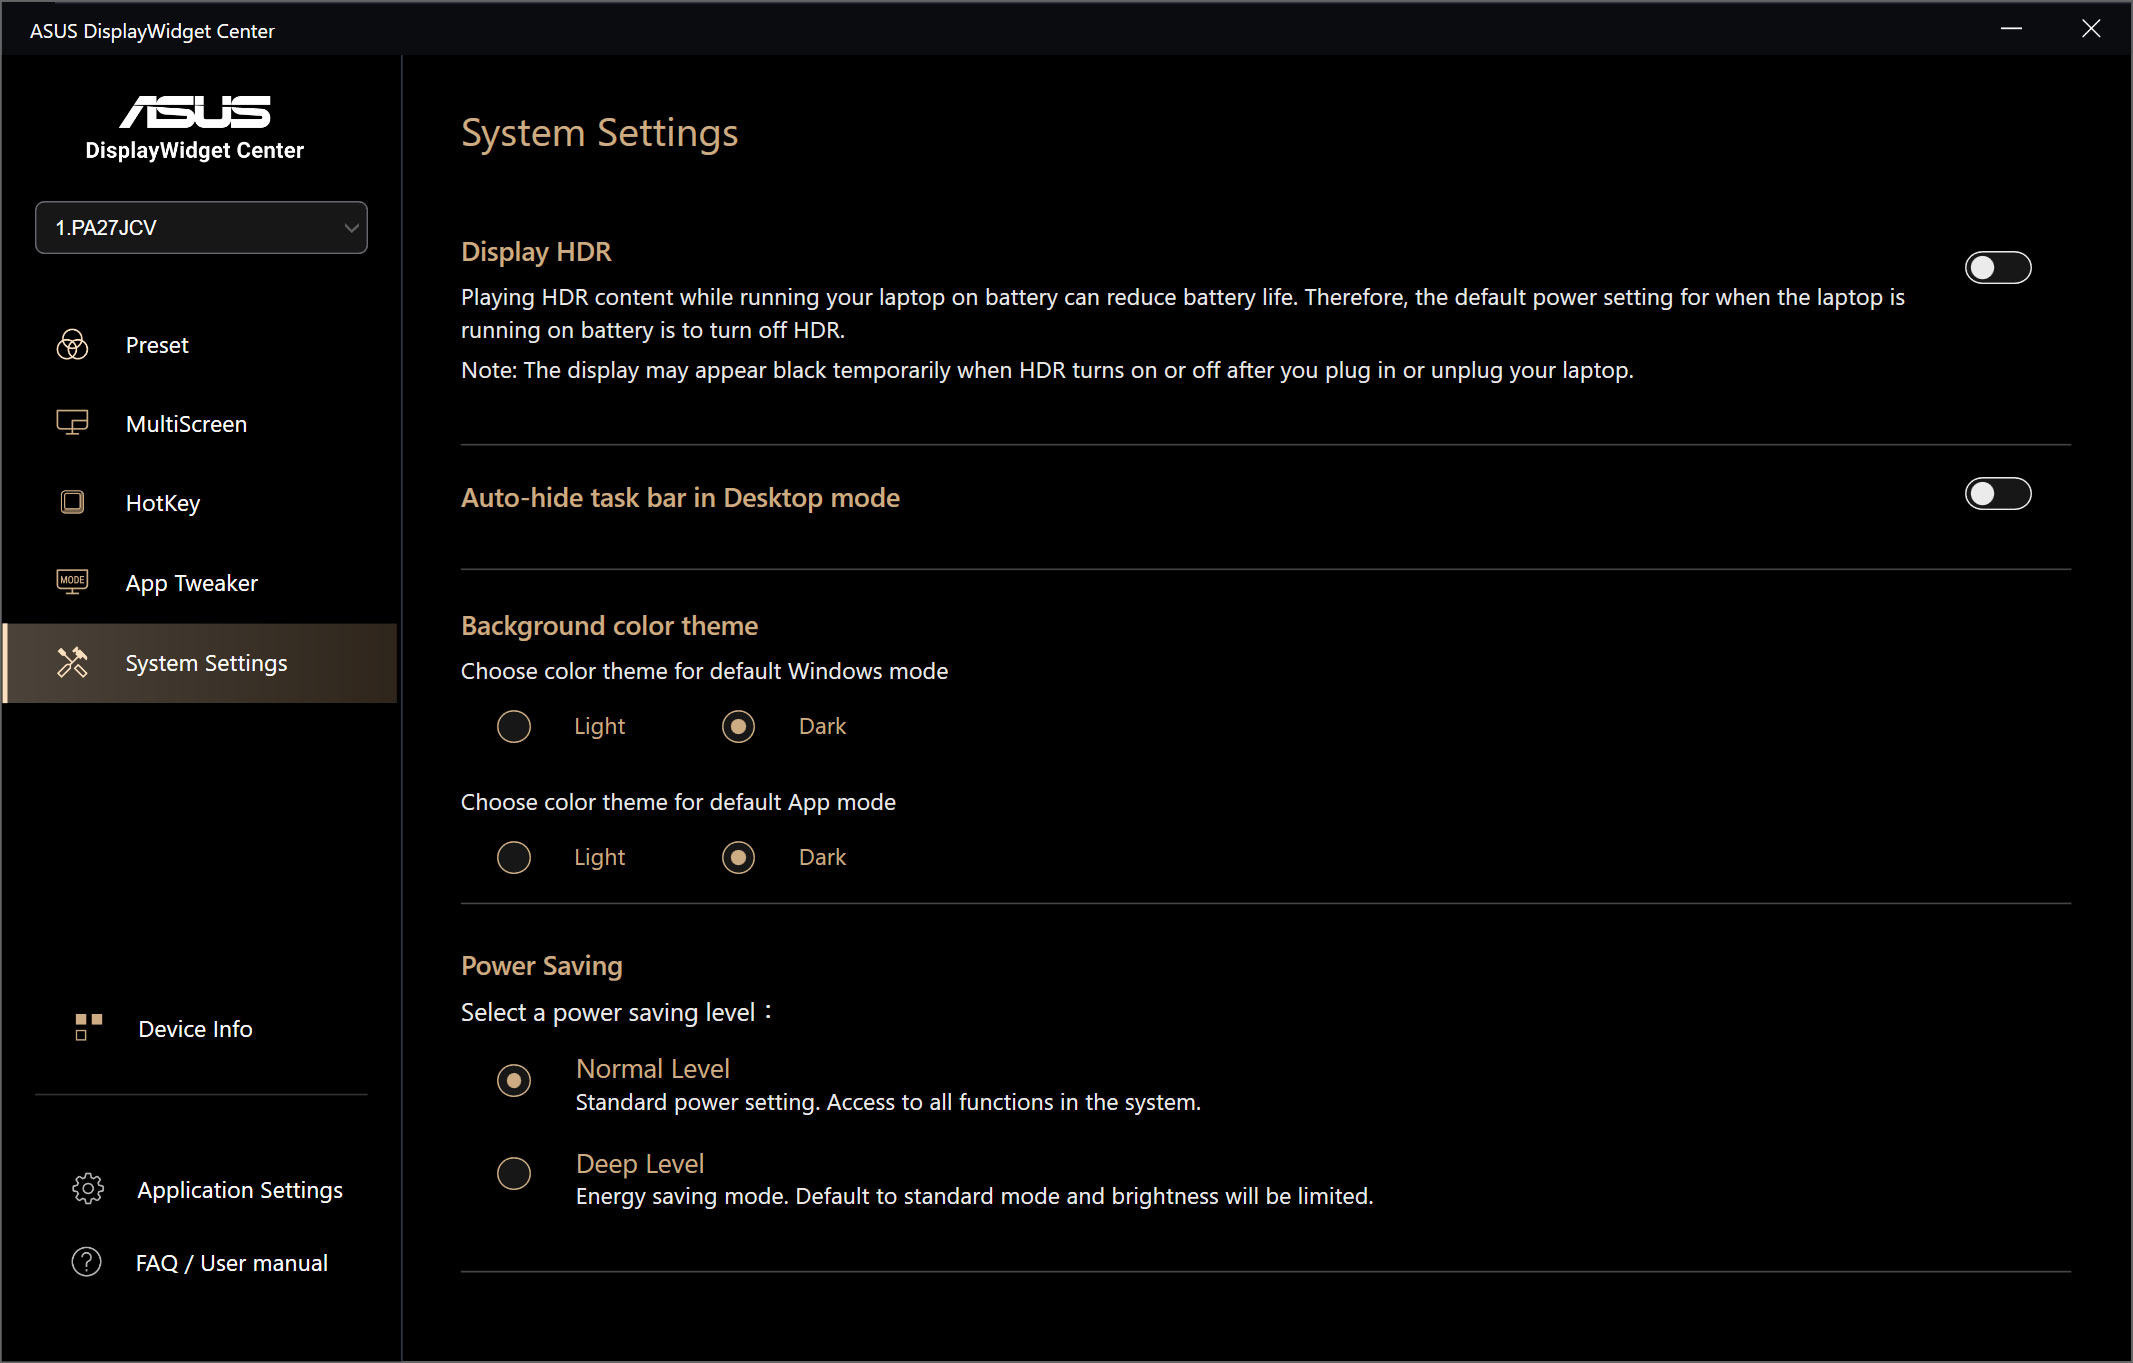The image size is (2133, 1363).
Task: Go to App Tweaker section
Action: tap(191, 583)
